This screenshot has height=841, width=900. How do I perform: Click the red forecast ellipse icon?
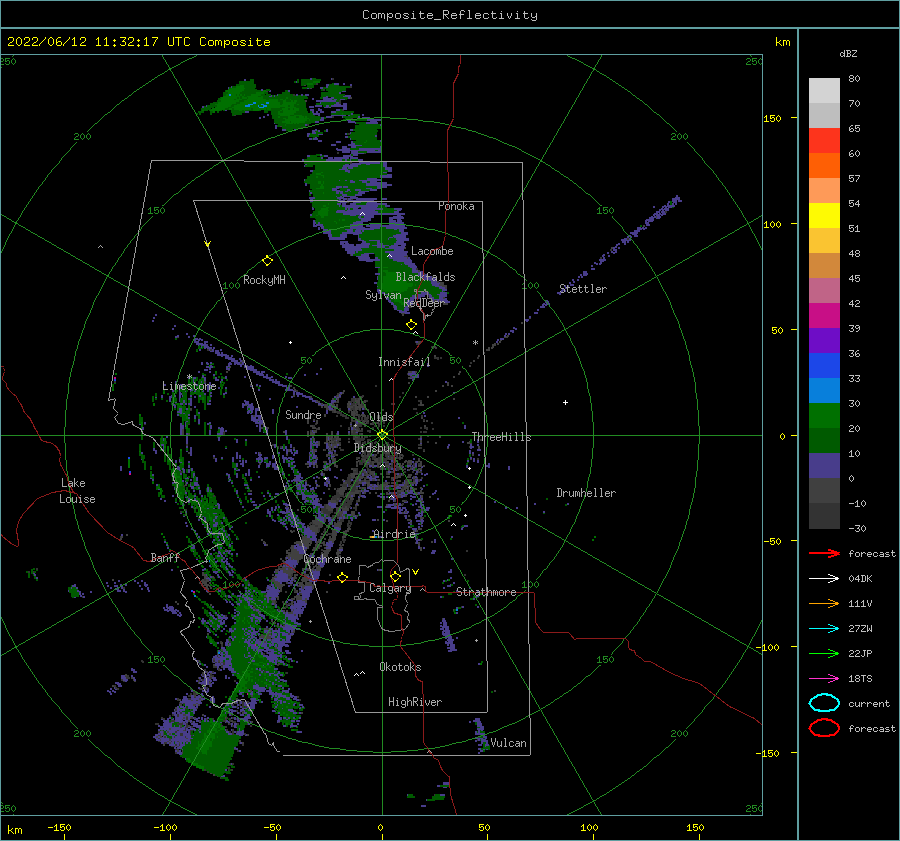[x=824, y=728]
